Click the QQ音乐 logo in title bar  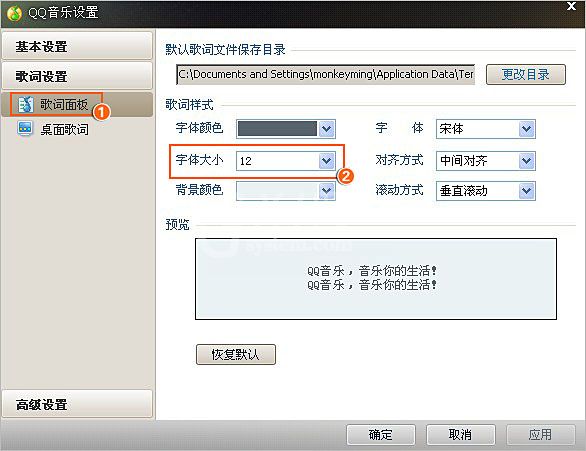tap(14, 13)
